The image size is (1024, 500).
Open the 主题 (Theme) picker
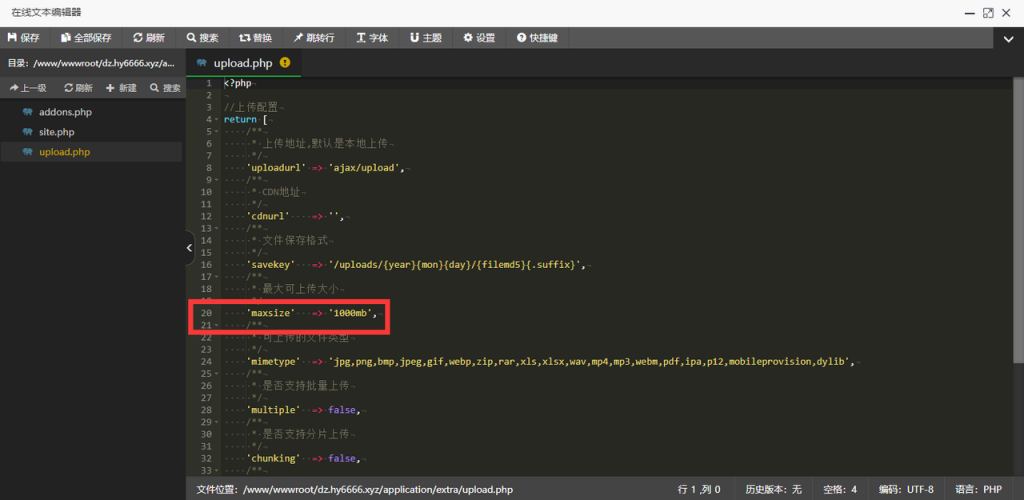coord(425,38)
